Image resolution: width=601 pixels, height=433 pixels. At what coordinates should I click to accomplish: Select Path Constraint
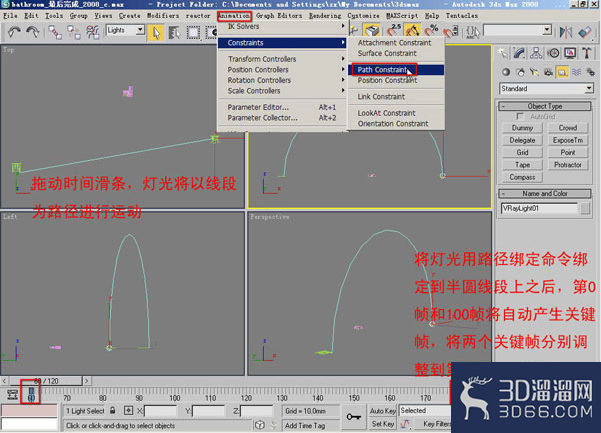pos(396,70)
